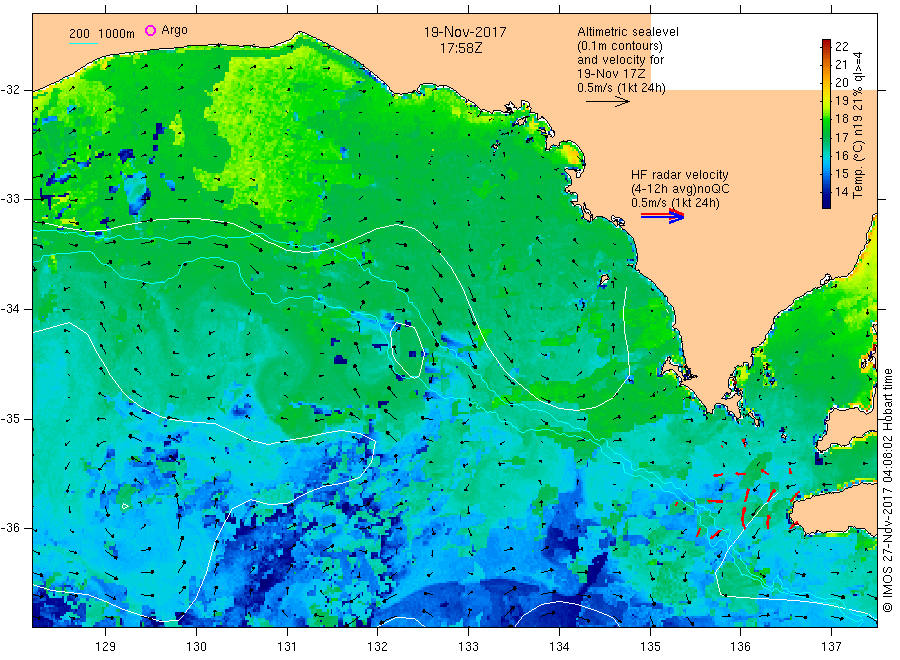Image resolution: width=900 pixels, height=660 pixels.
Task: Click longitude label 134 on bottom axis
Action: [x=559, y=647]
